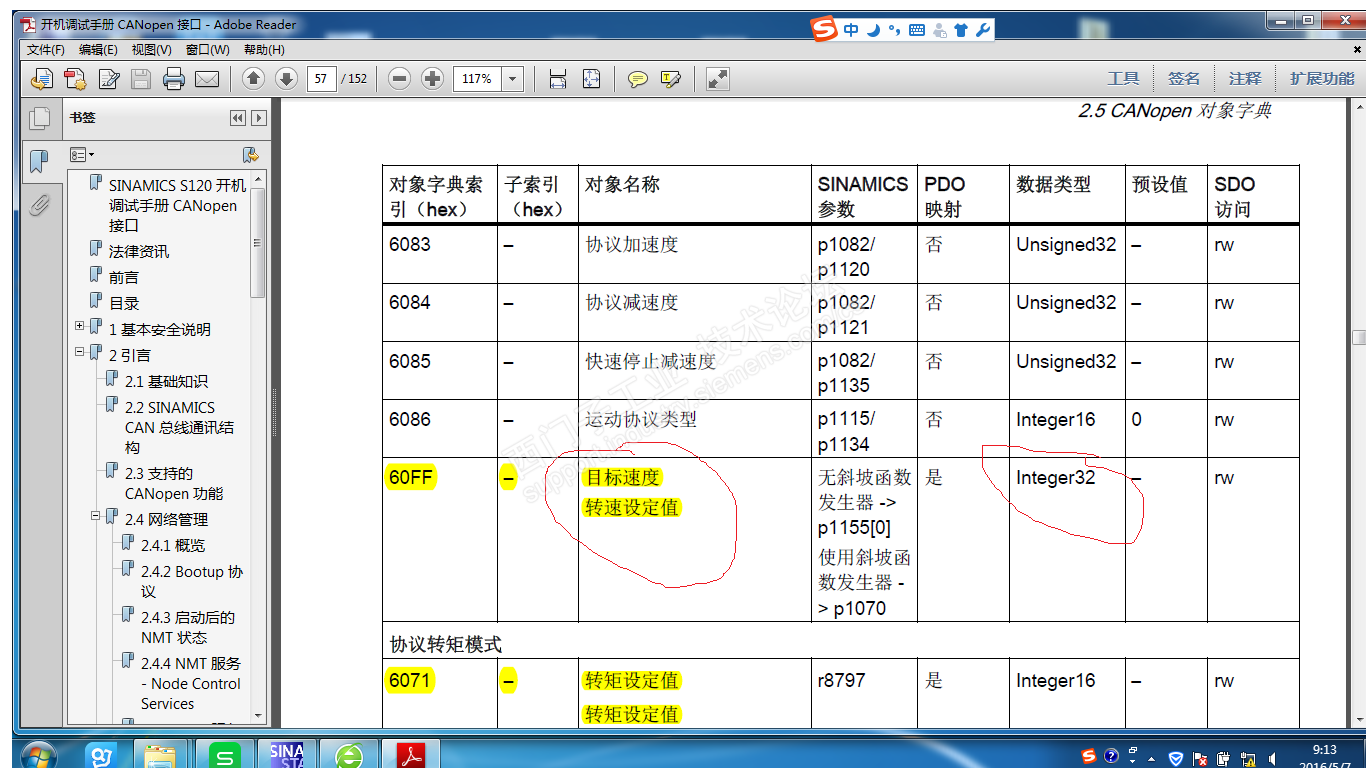Open the '目录' bookmark
The height and width of the screenshot is (768, 1366).
click(x=124, y=303)
